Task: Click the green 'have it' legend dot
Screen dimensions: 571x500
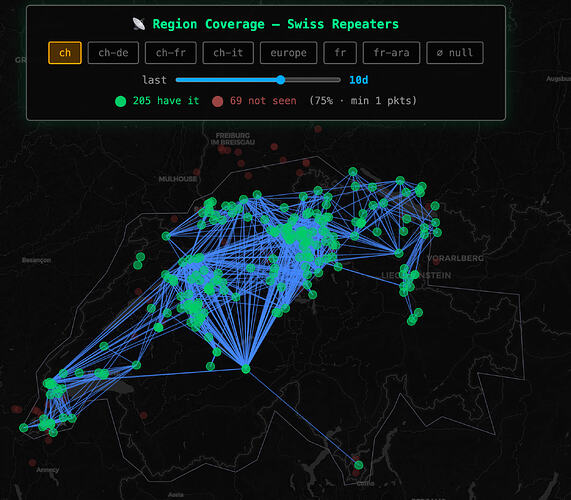Action: [x=121, y=101]
